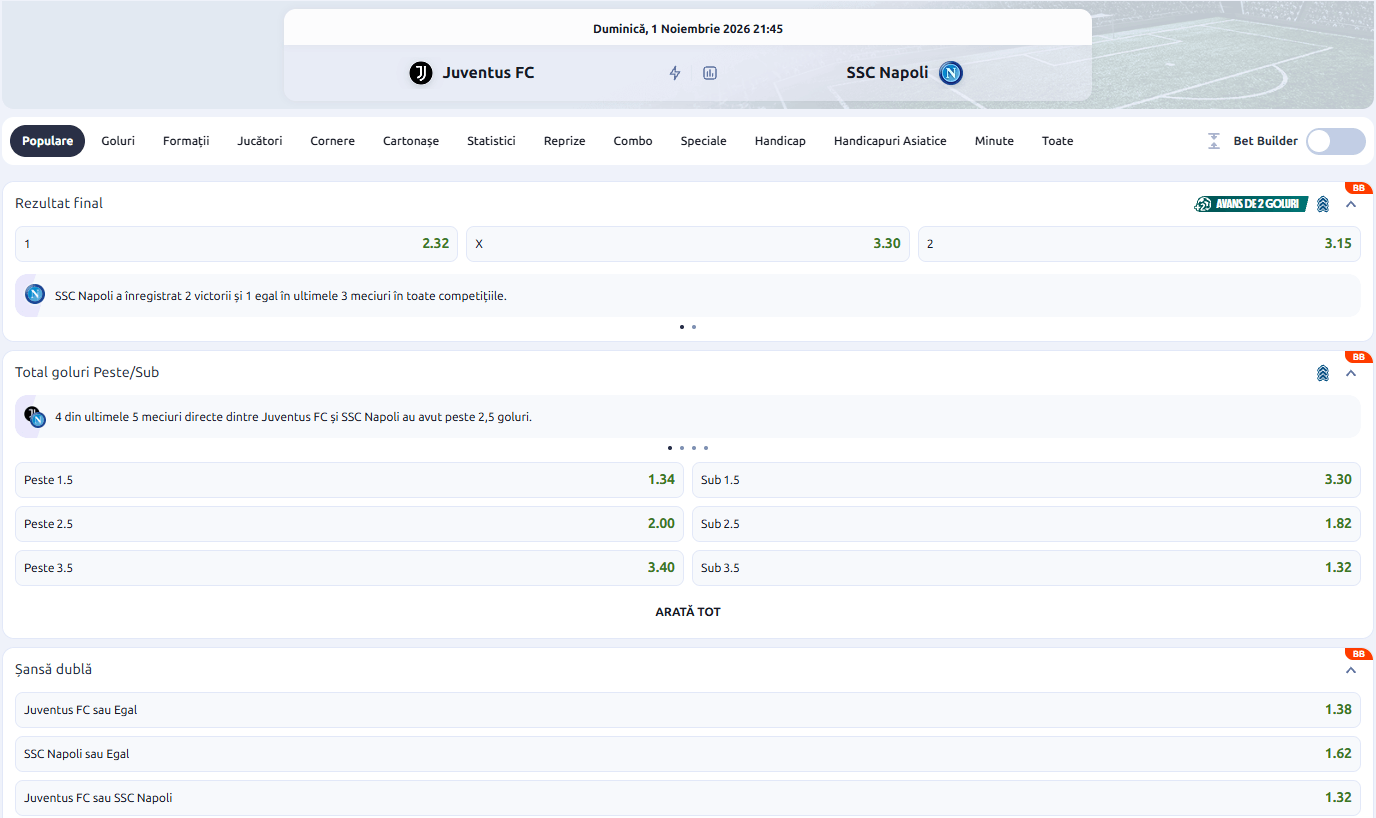Screen dimensions: 1376x818
Task: Pick Peste 3.5 at 3.40
Action: [x=349, y=568]
